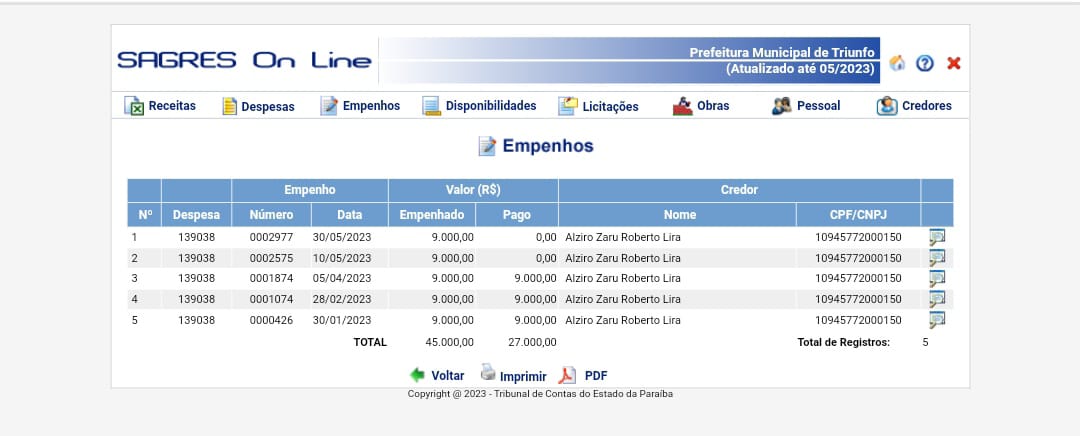Open the Despesas menu
1080x436 pixels.
tap(258, 106)
